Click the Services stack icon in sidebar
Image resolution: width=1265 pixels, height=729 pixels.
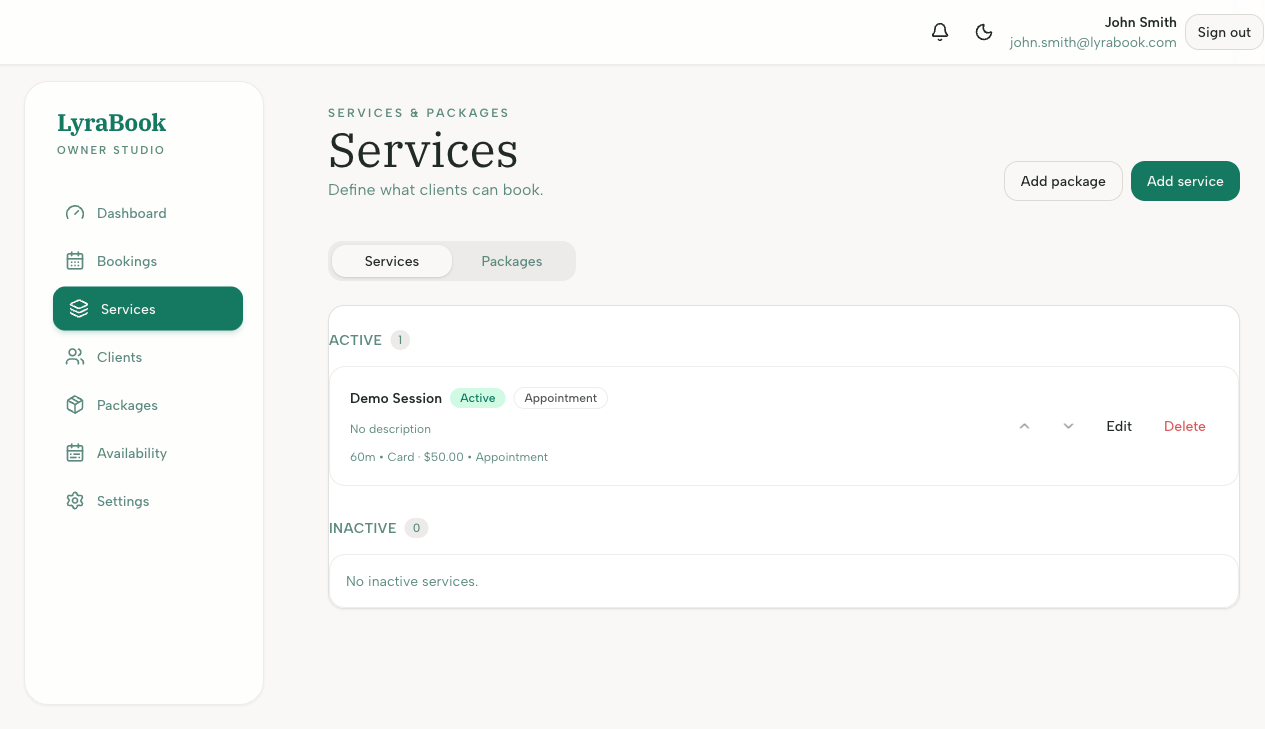[x=78, y=308]
